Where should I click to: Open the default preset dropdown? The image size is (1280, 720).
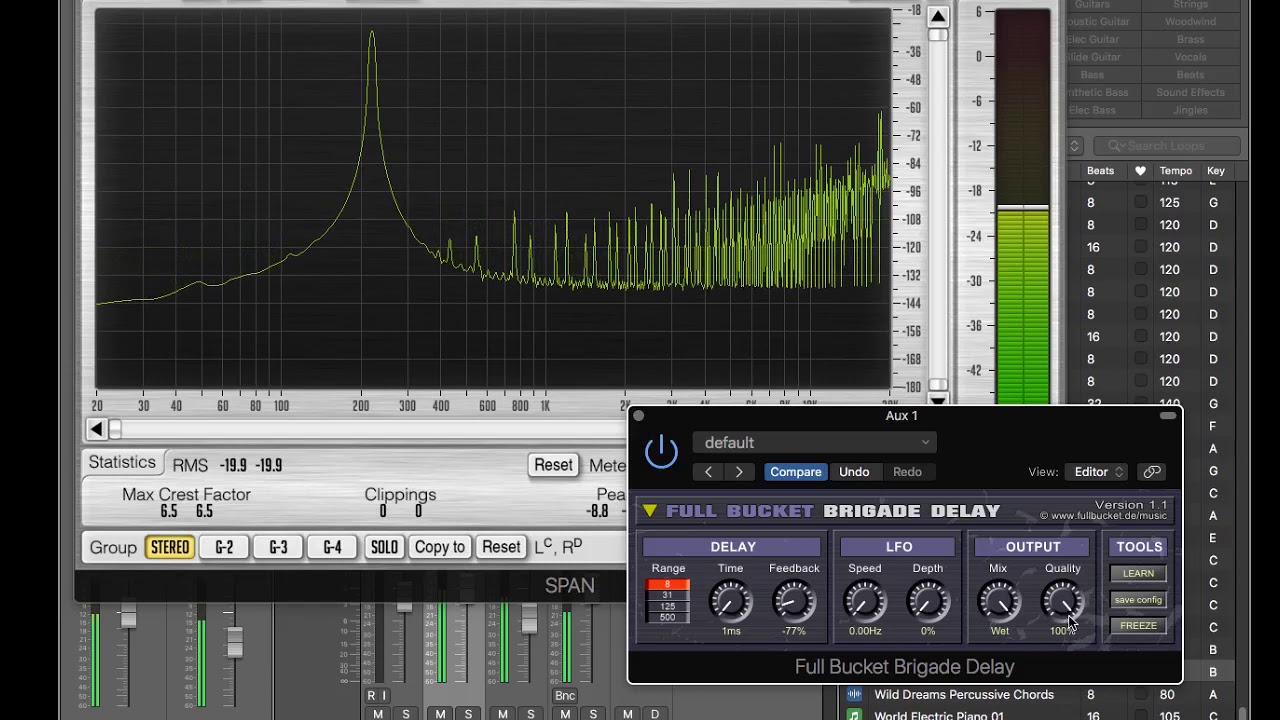[x=815, y=443]
